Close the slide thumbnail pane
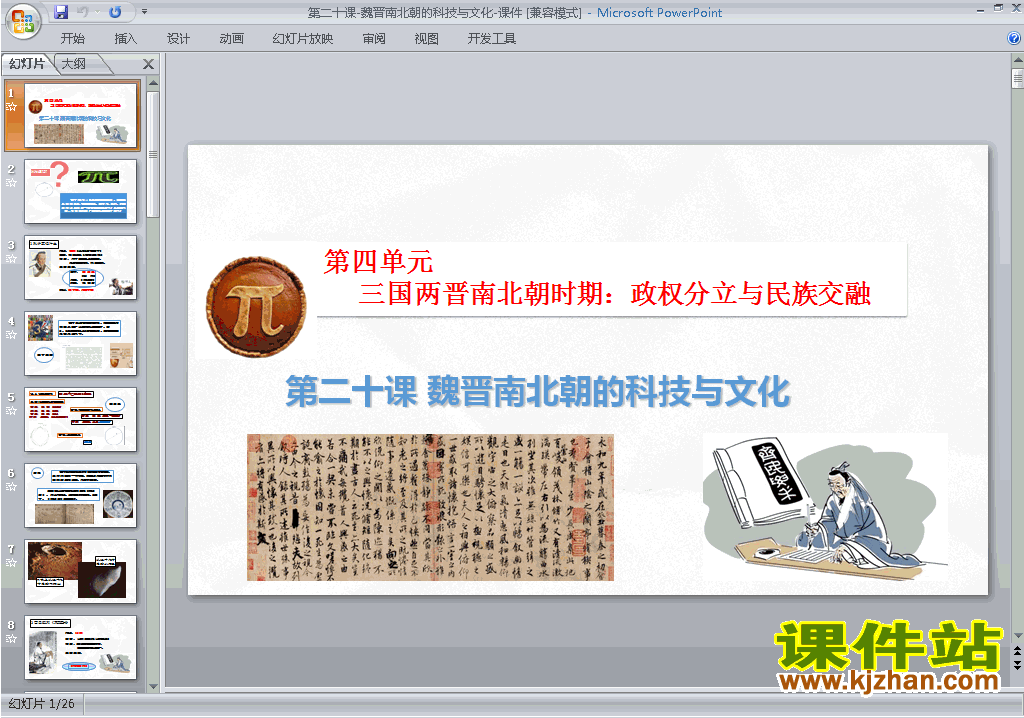The height and width of the screenshot is (718, 1024). click(x=148, y=64)
